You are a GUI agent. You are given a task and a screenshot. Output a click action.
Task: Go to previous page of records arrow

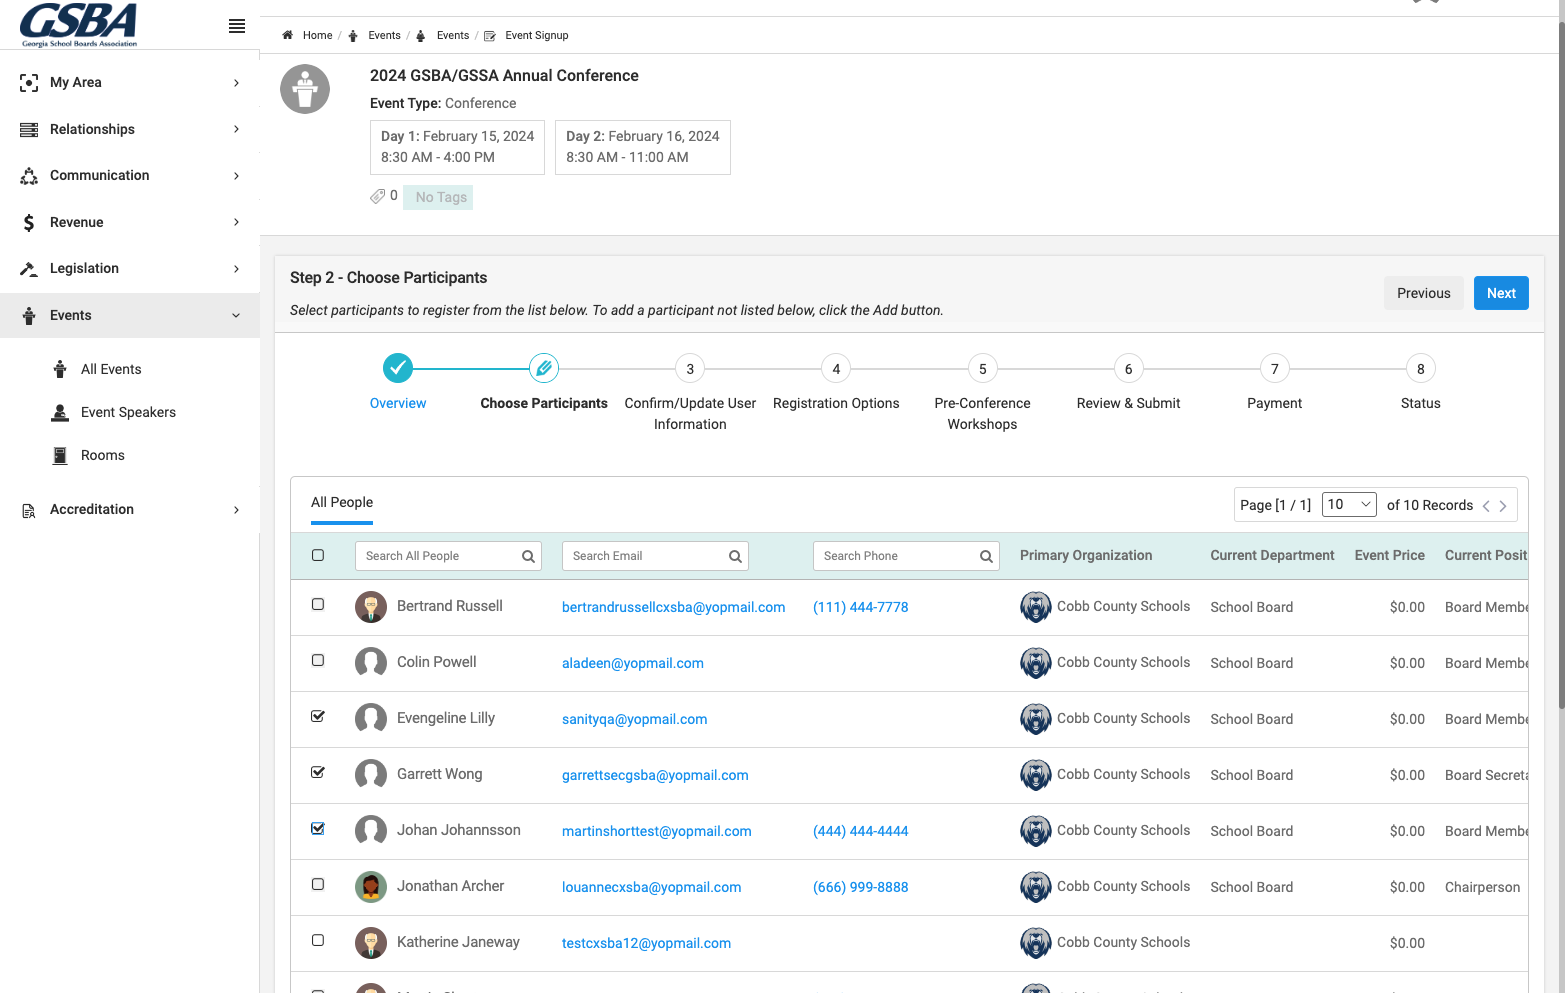tap(1486, 506)
